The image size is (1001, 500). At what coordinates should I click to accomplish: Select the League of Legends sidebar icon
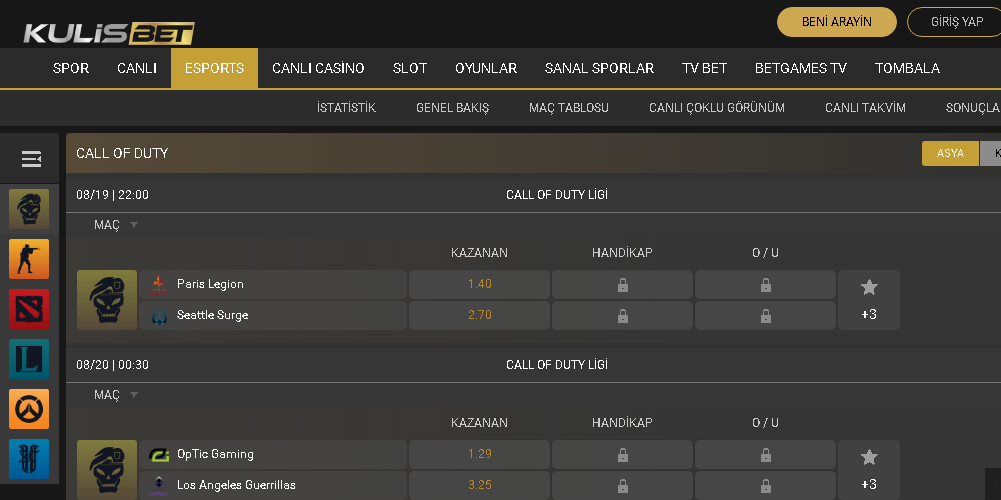point(29,359)
